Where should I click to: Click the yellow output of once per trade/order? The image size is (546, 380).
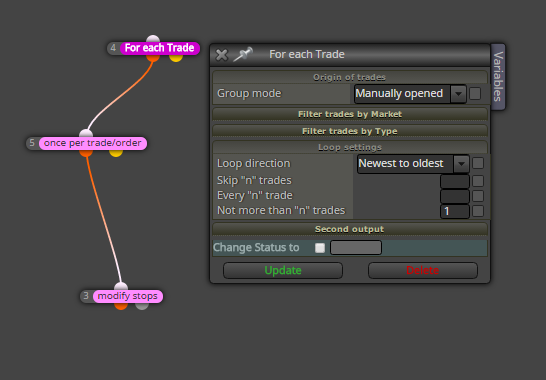(x=116, y=153)
